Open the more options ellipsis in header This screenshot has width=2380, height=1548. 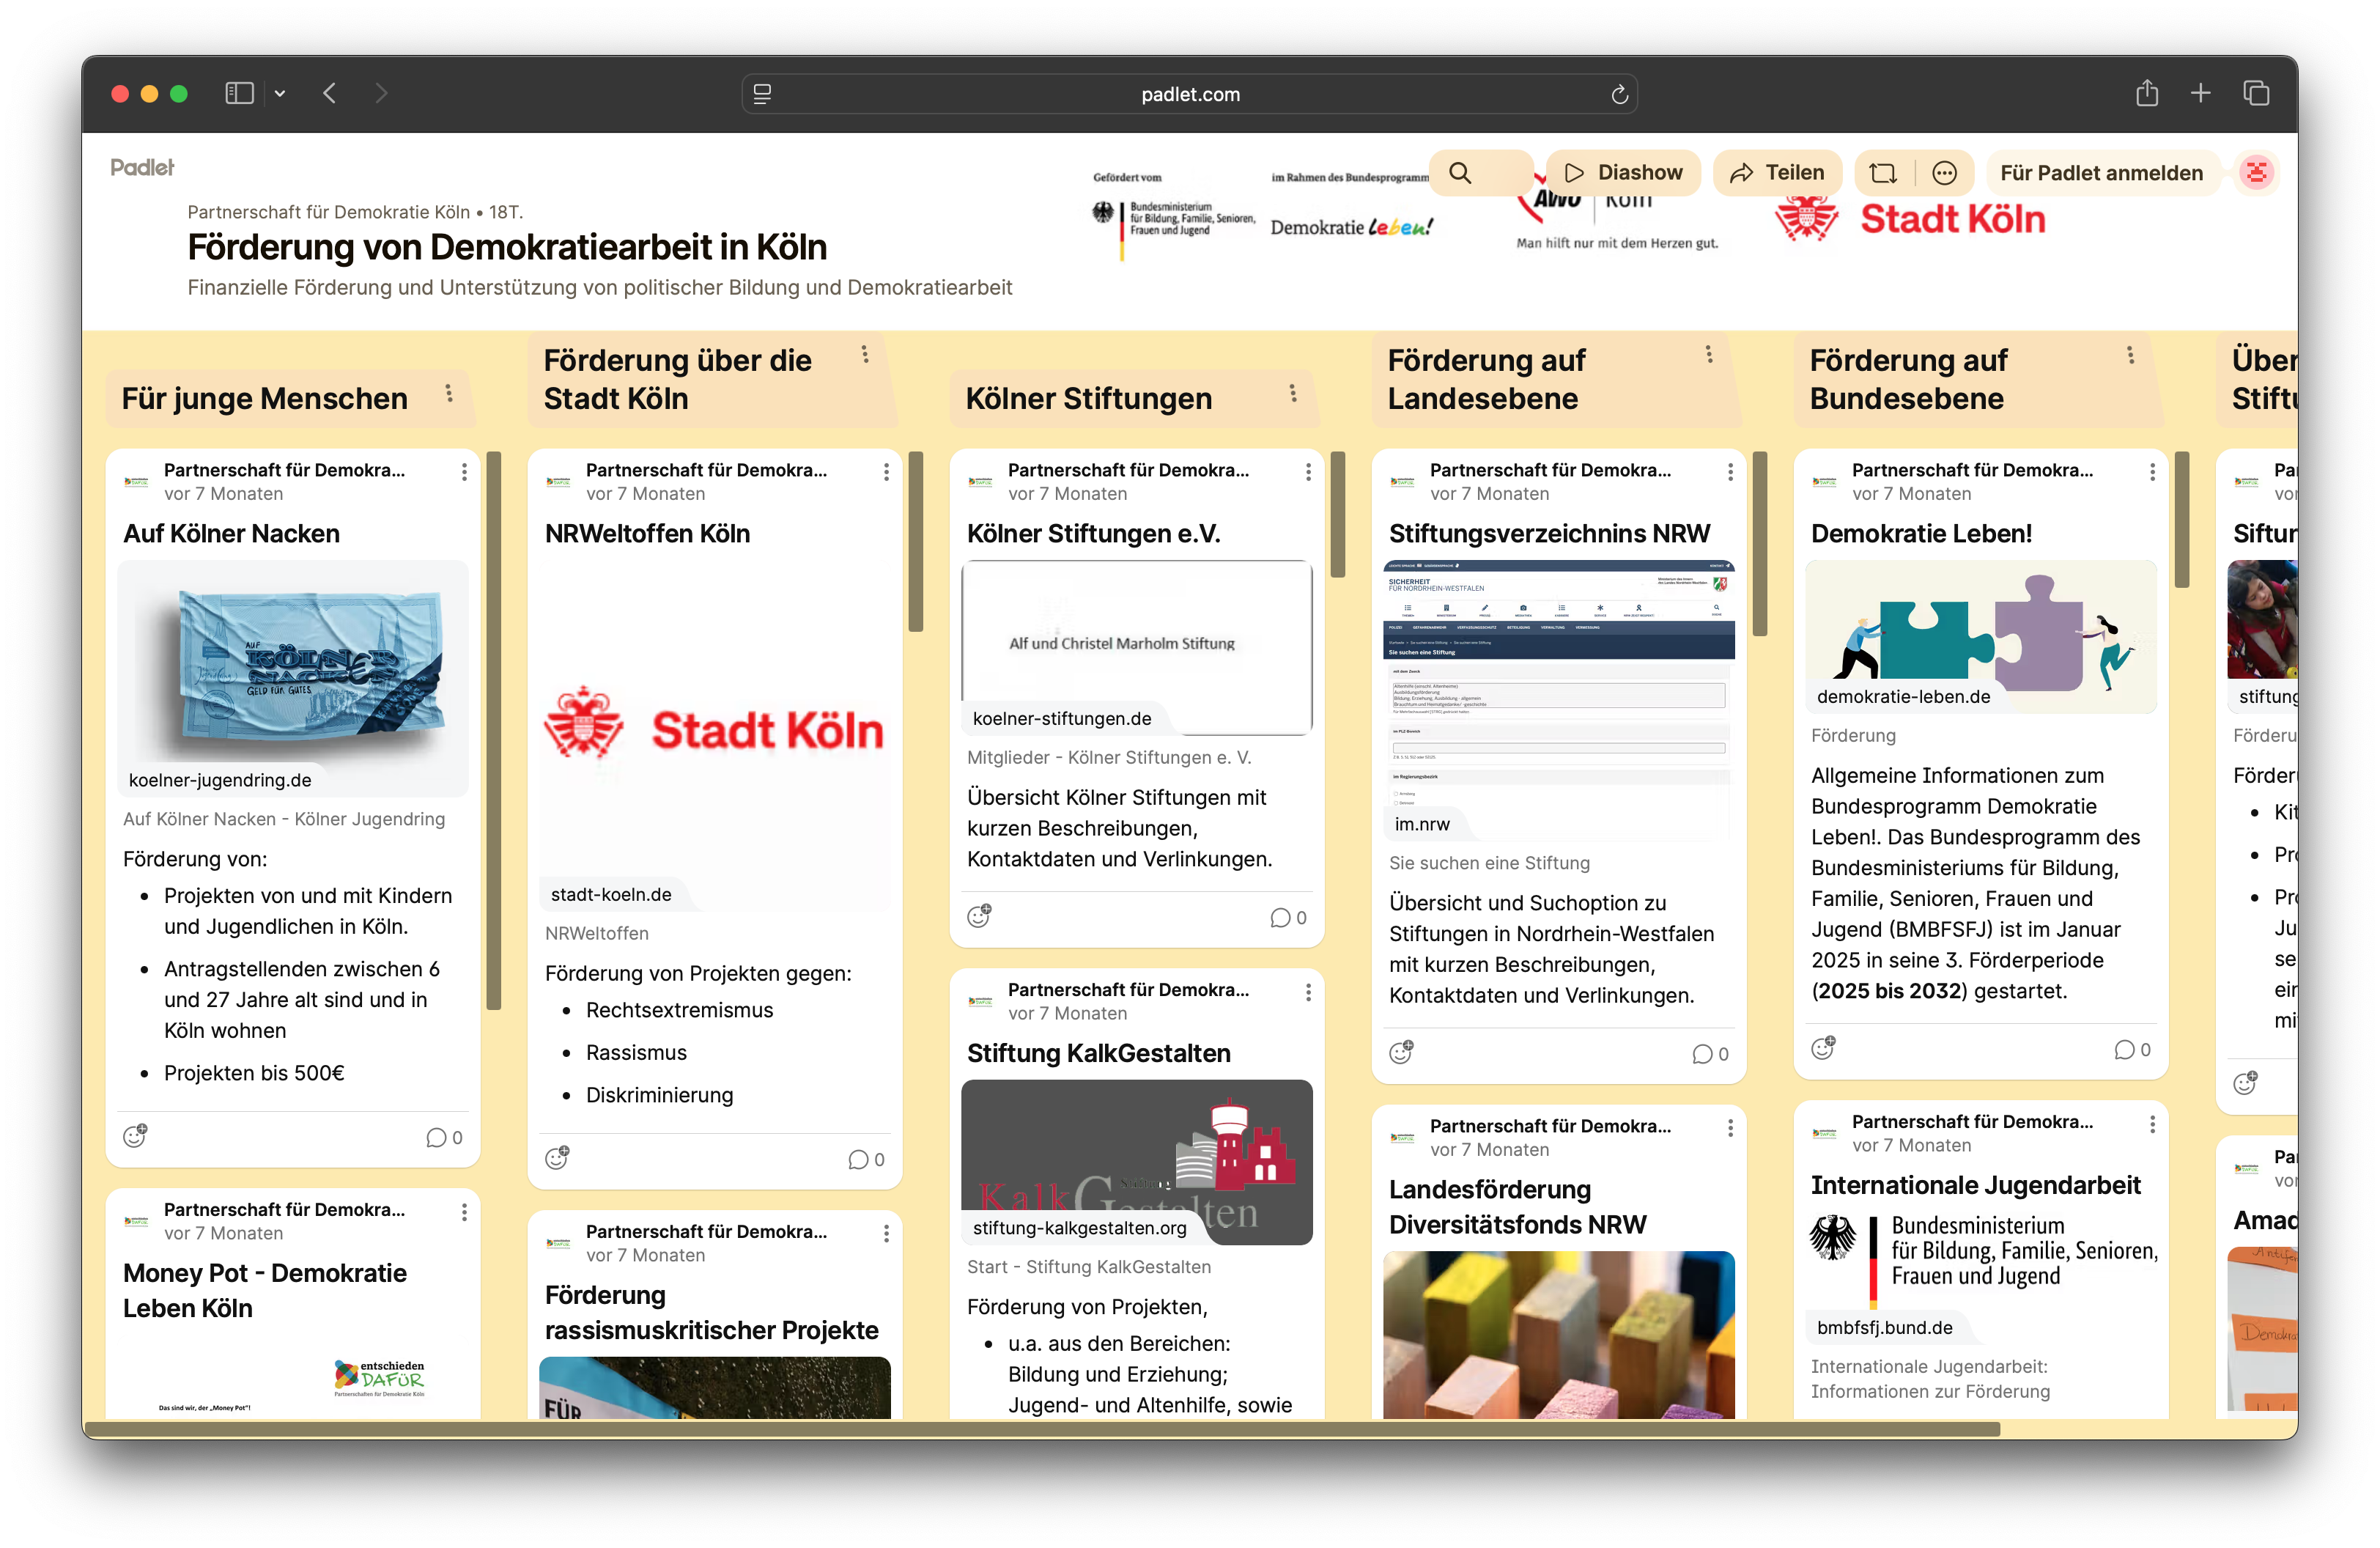click(1944, 173)
